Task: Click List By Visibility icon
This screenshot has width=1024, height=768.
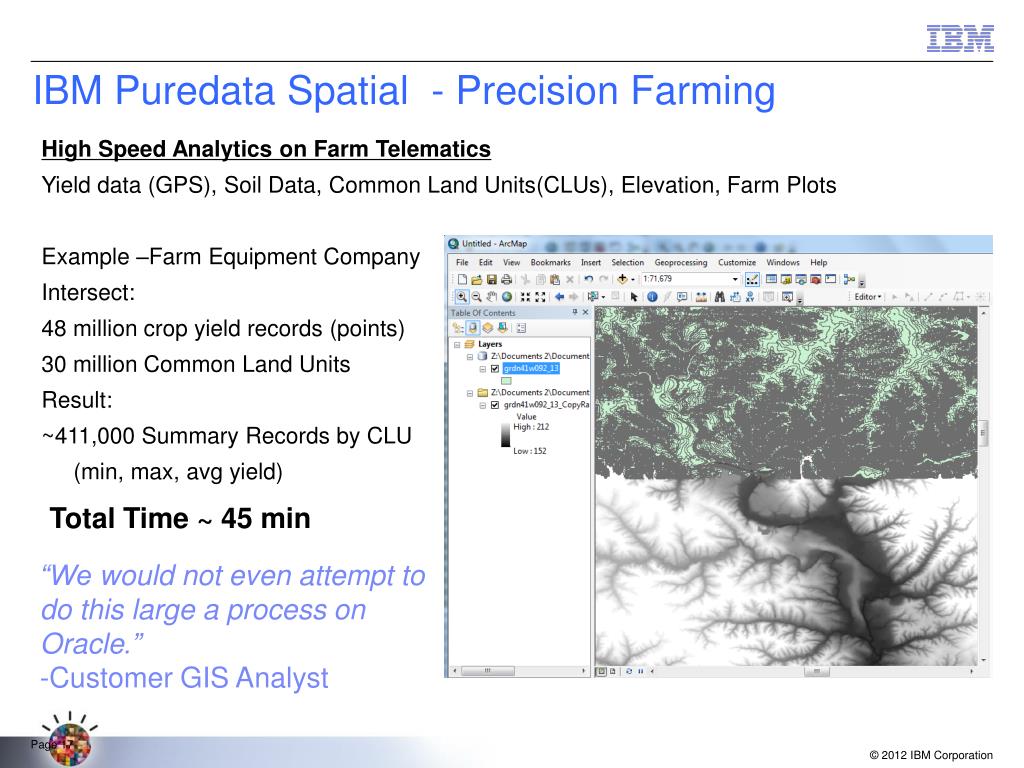Action: pyautogui.click(x=487, y=328)
